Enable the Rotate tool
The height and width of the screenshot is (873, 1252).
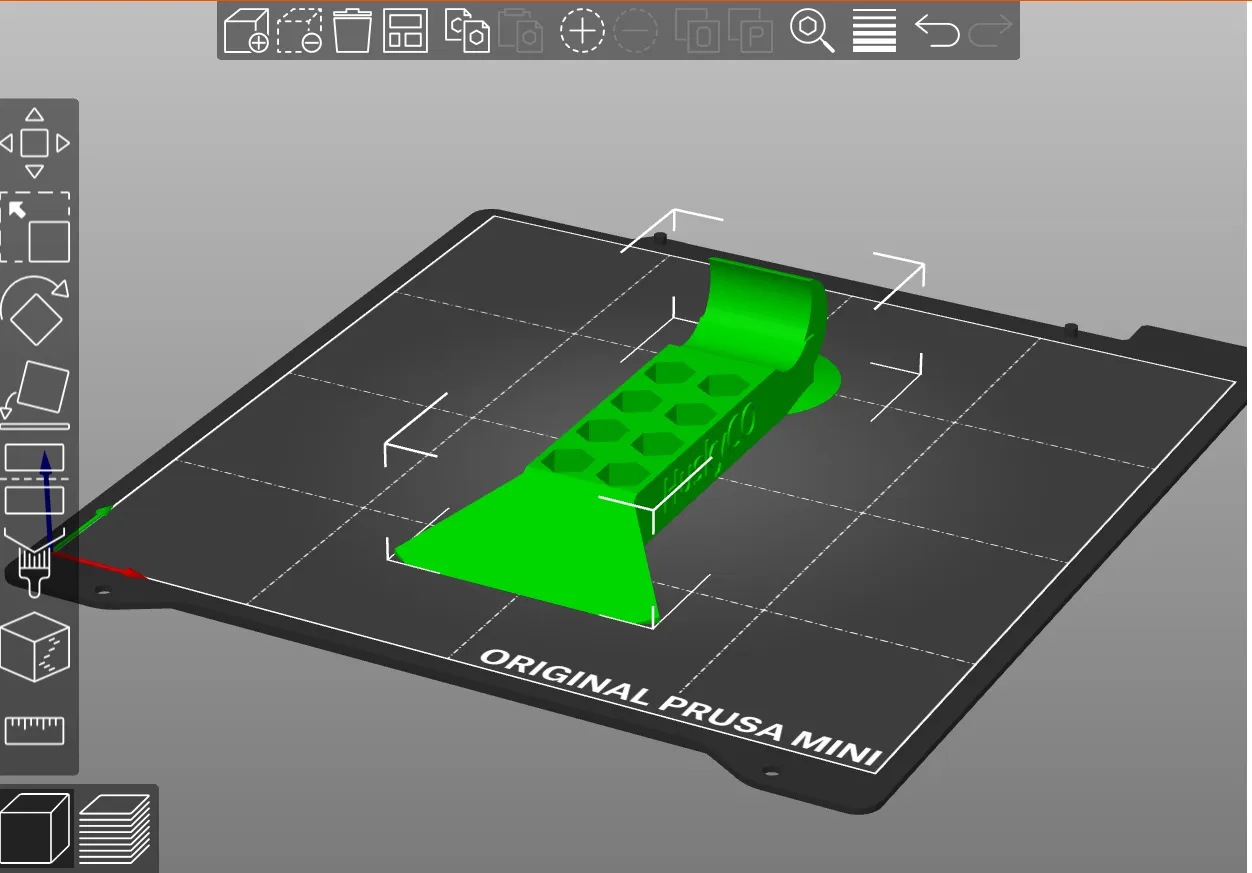click(36, 311)
